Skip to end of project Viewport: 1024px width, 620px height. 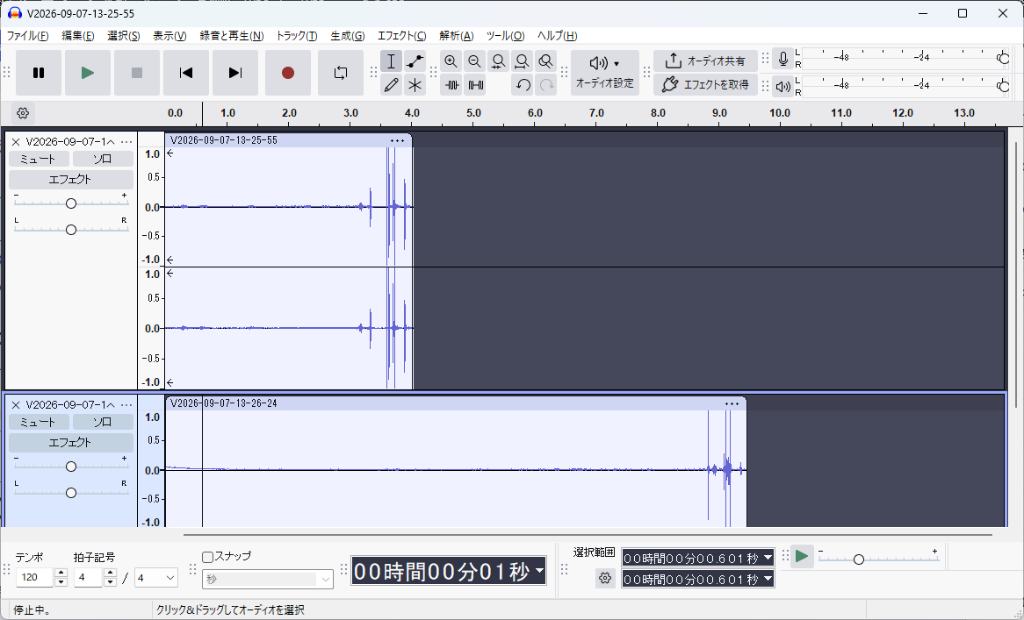click(235, 73)
